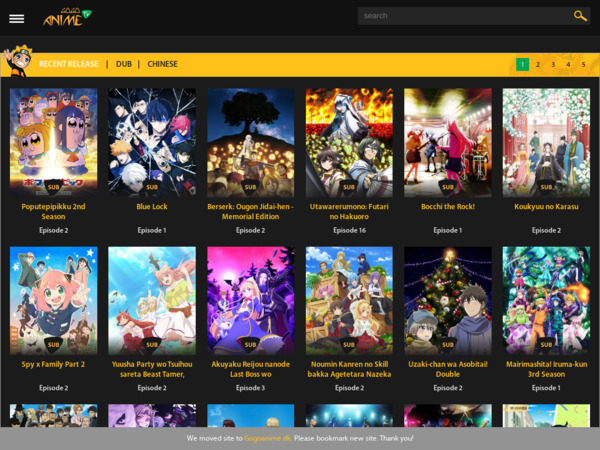Click SUB badge on Akuyaku Reijou poster

point(251,344)
